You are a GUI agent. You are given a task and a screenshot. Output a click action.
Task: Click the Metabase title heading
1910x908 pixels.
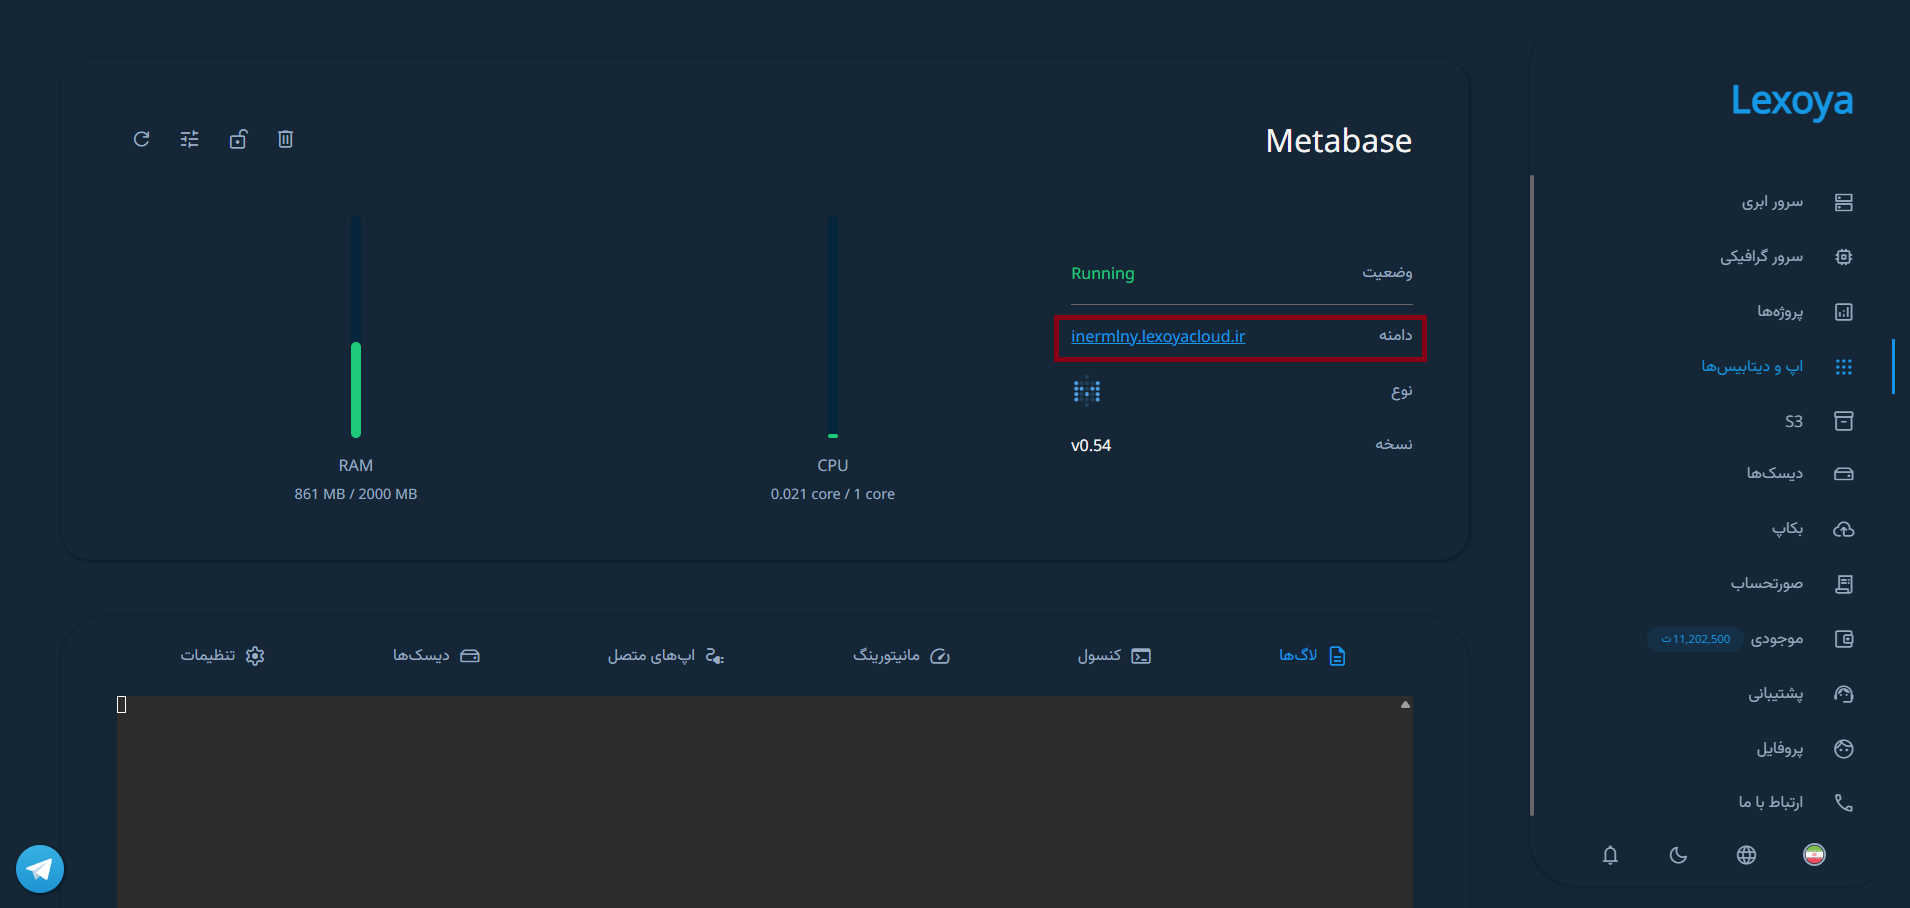click(1339, 141)
